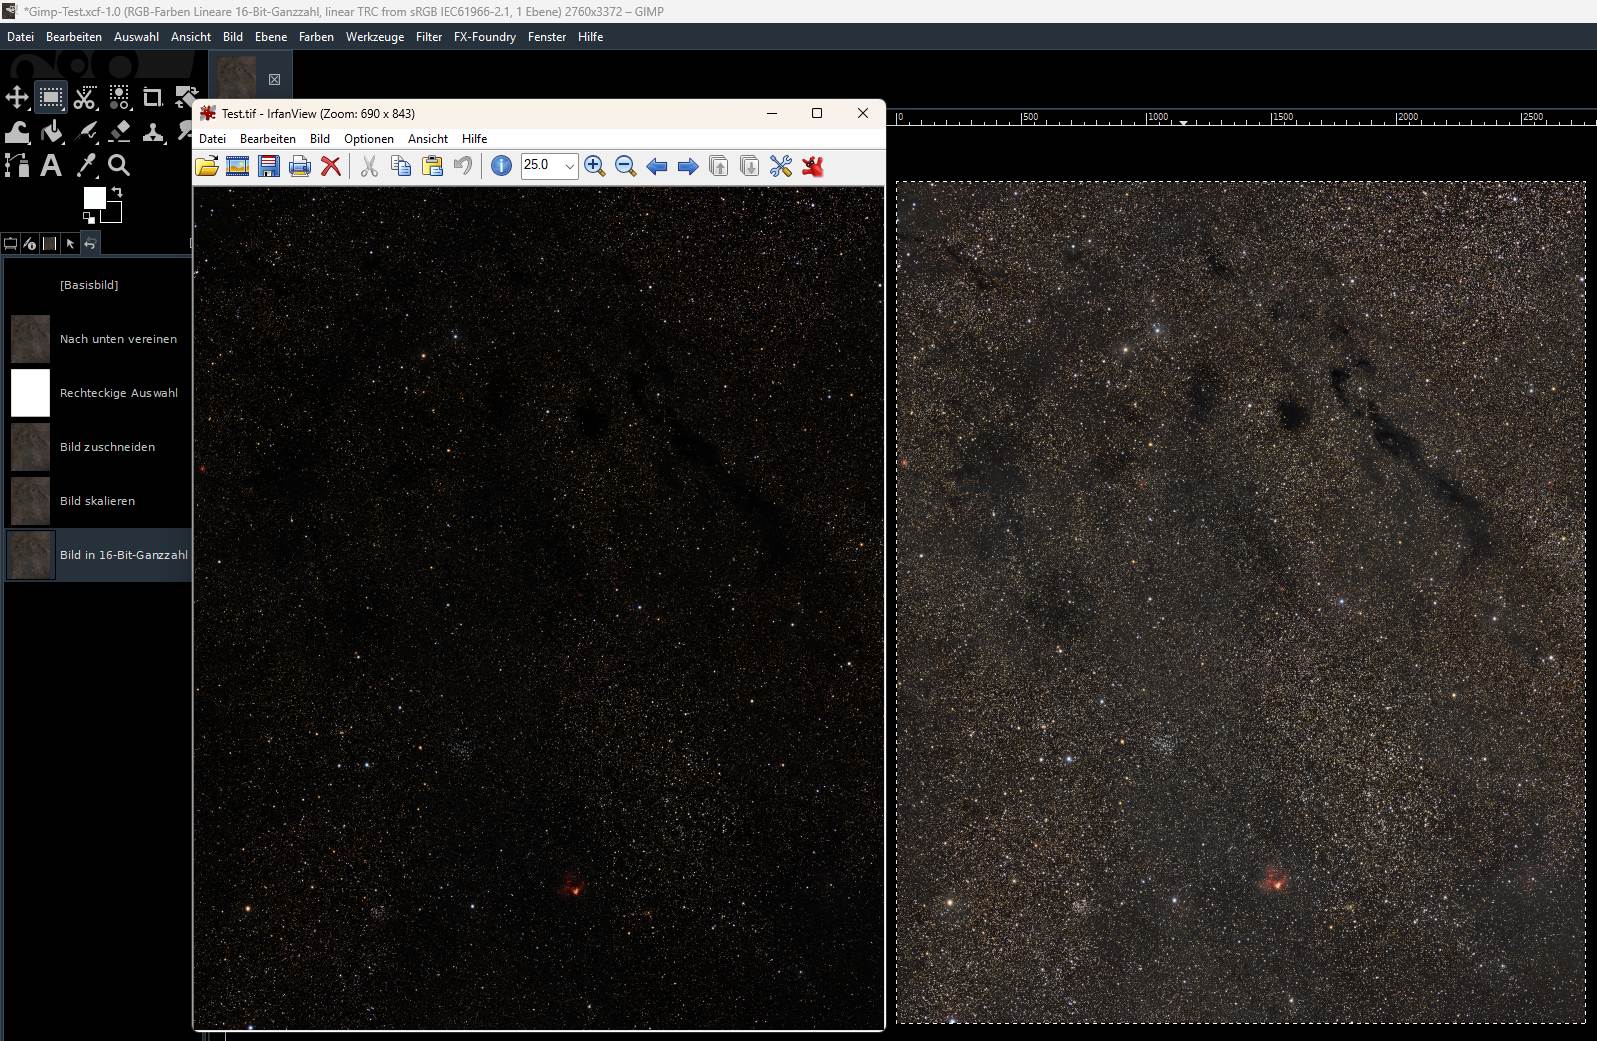Screen dimensions: 1597x1041
Task: Click the white foreground color swatch
Action: point(94,198)
